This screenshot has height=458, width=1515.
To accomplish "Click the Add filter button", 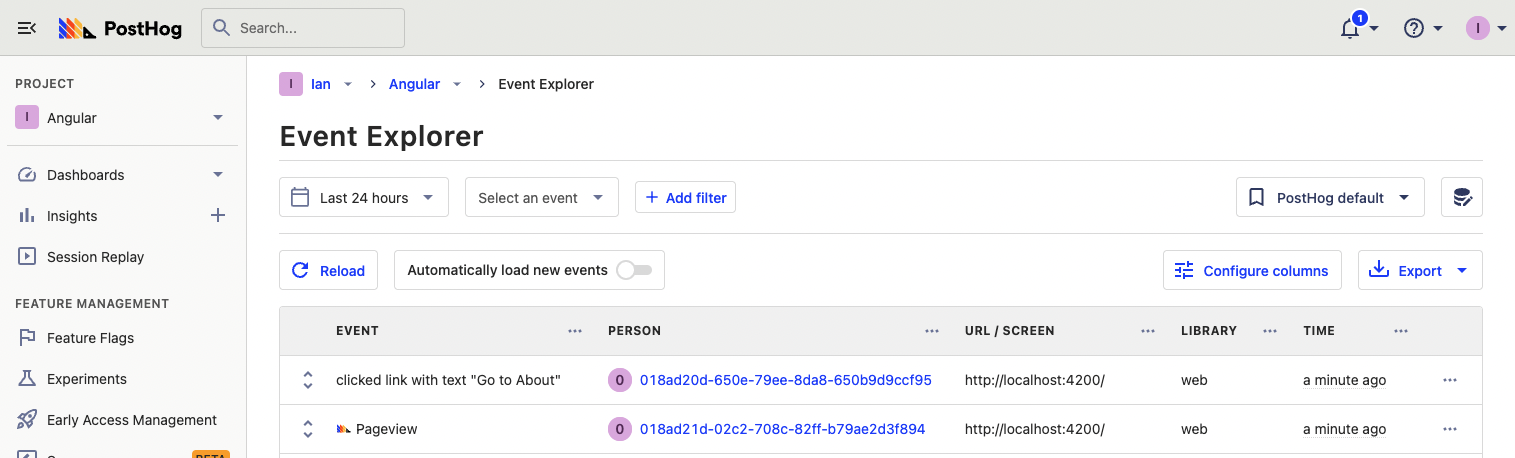I will pos(685,198).
